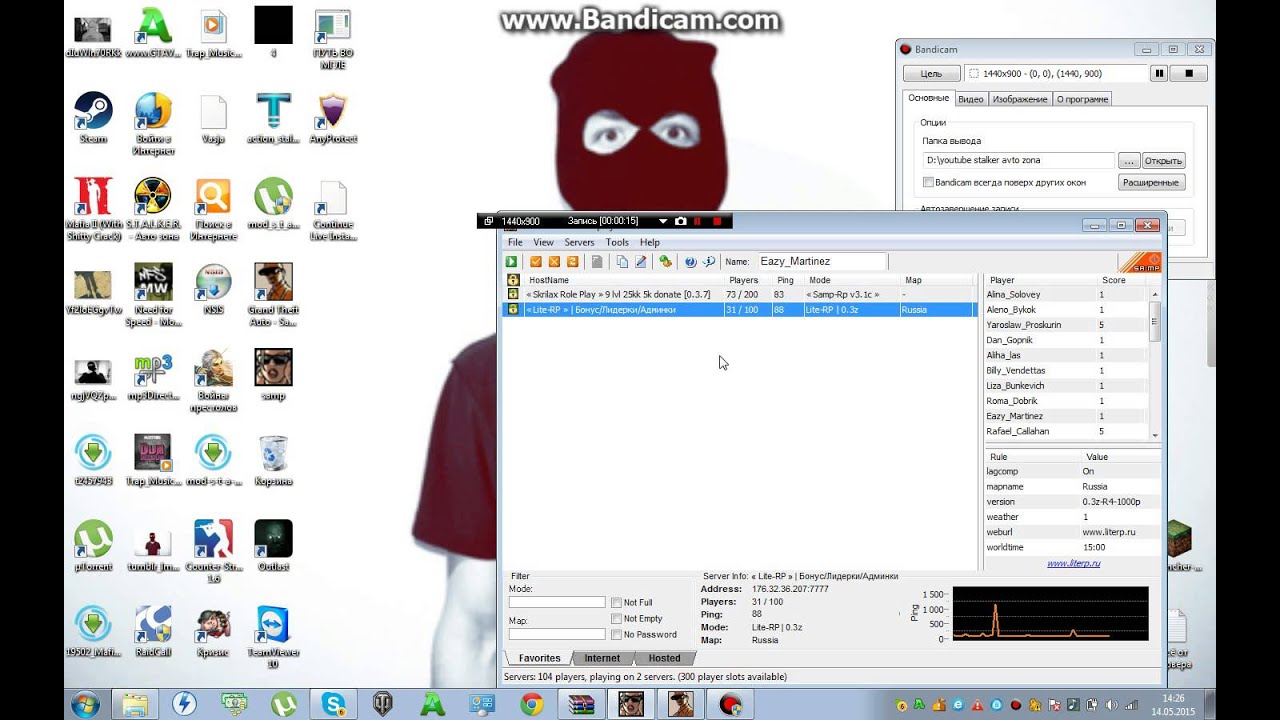This screenshot has height=720, width=1280.
Task: Click the Name input field
Action: 821,261
